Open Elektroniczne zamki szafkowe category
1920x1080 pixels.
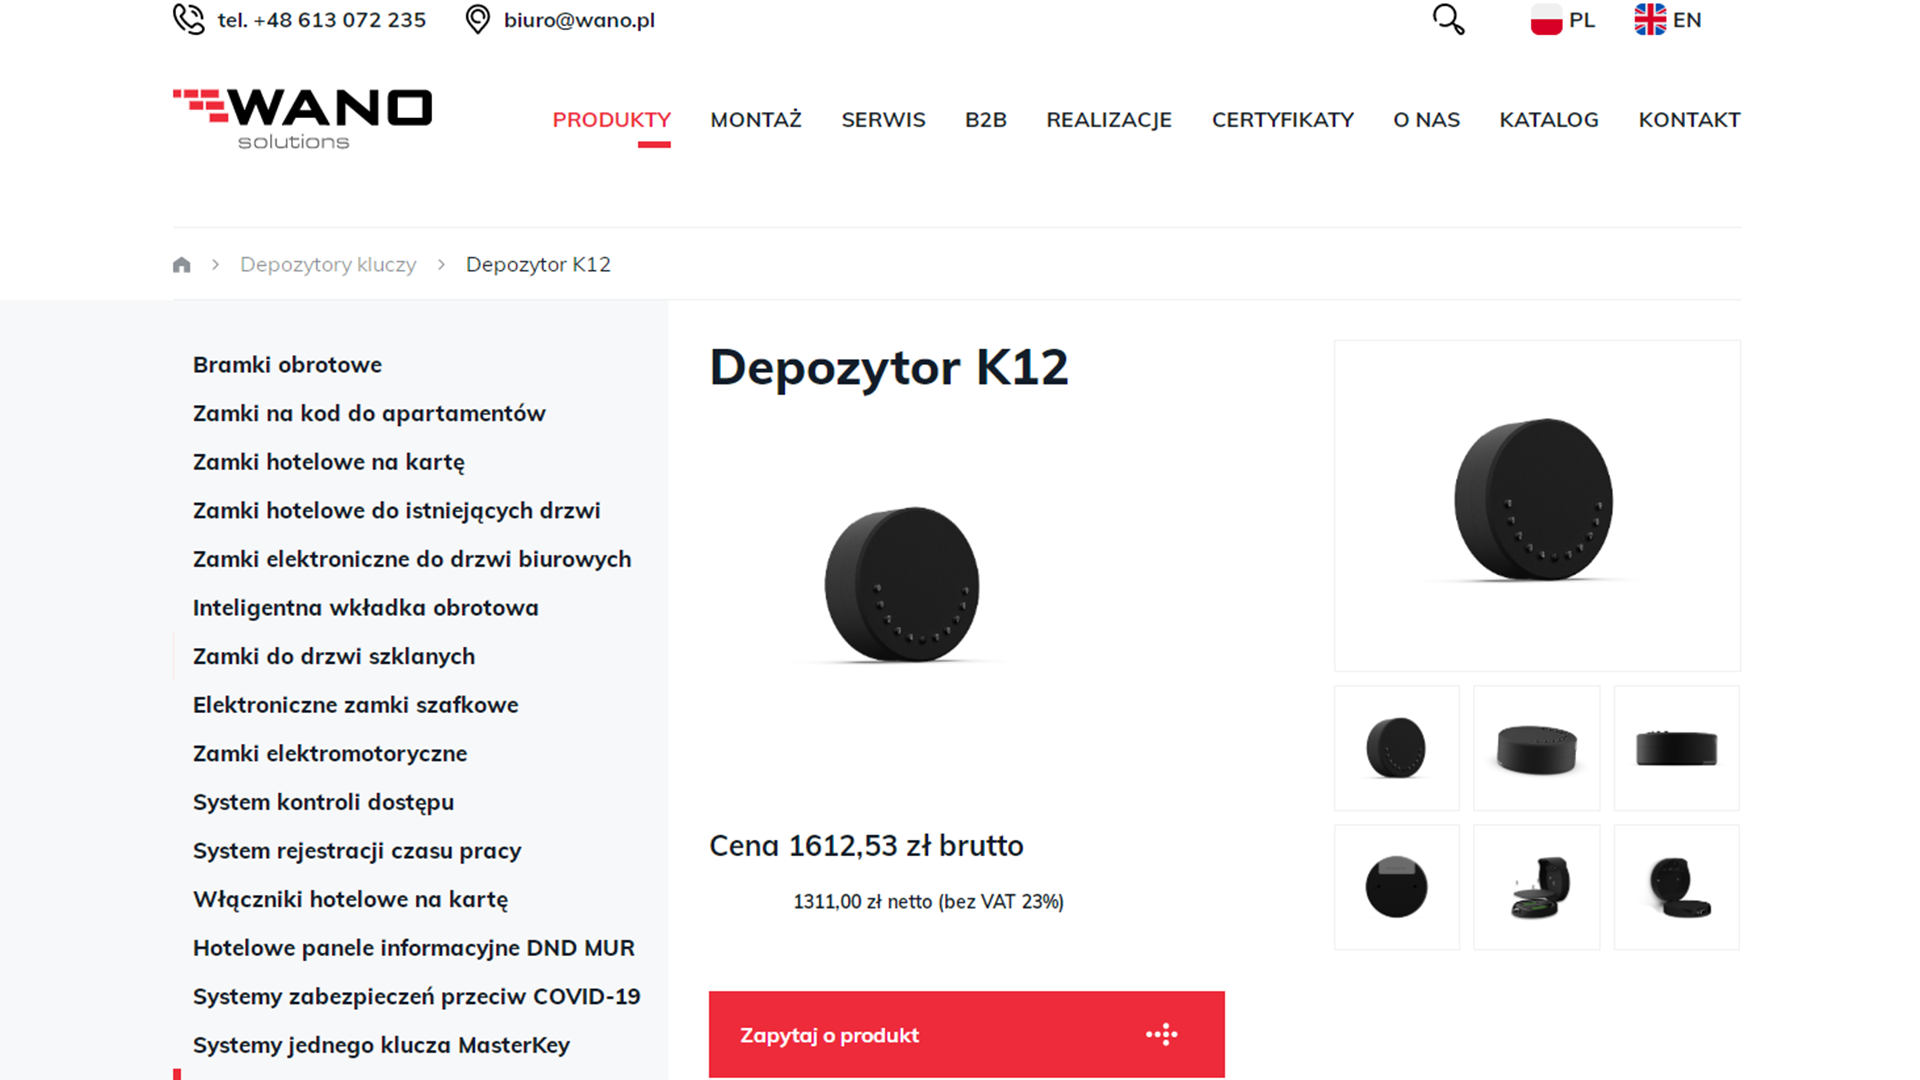pyautogui.click(x=356, y=705)
